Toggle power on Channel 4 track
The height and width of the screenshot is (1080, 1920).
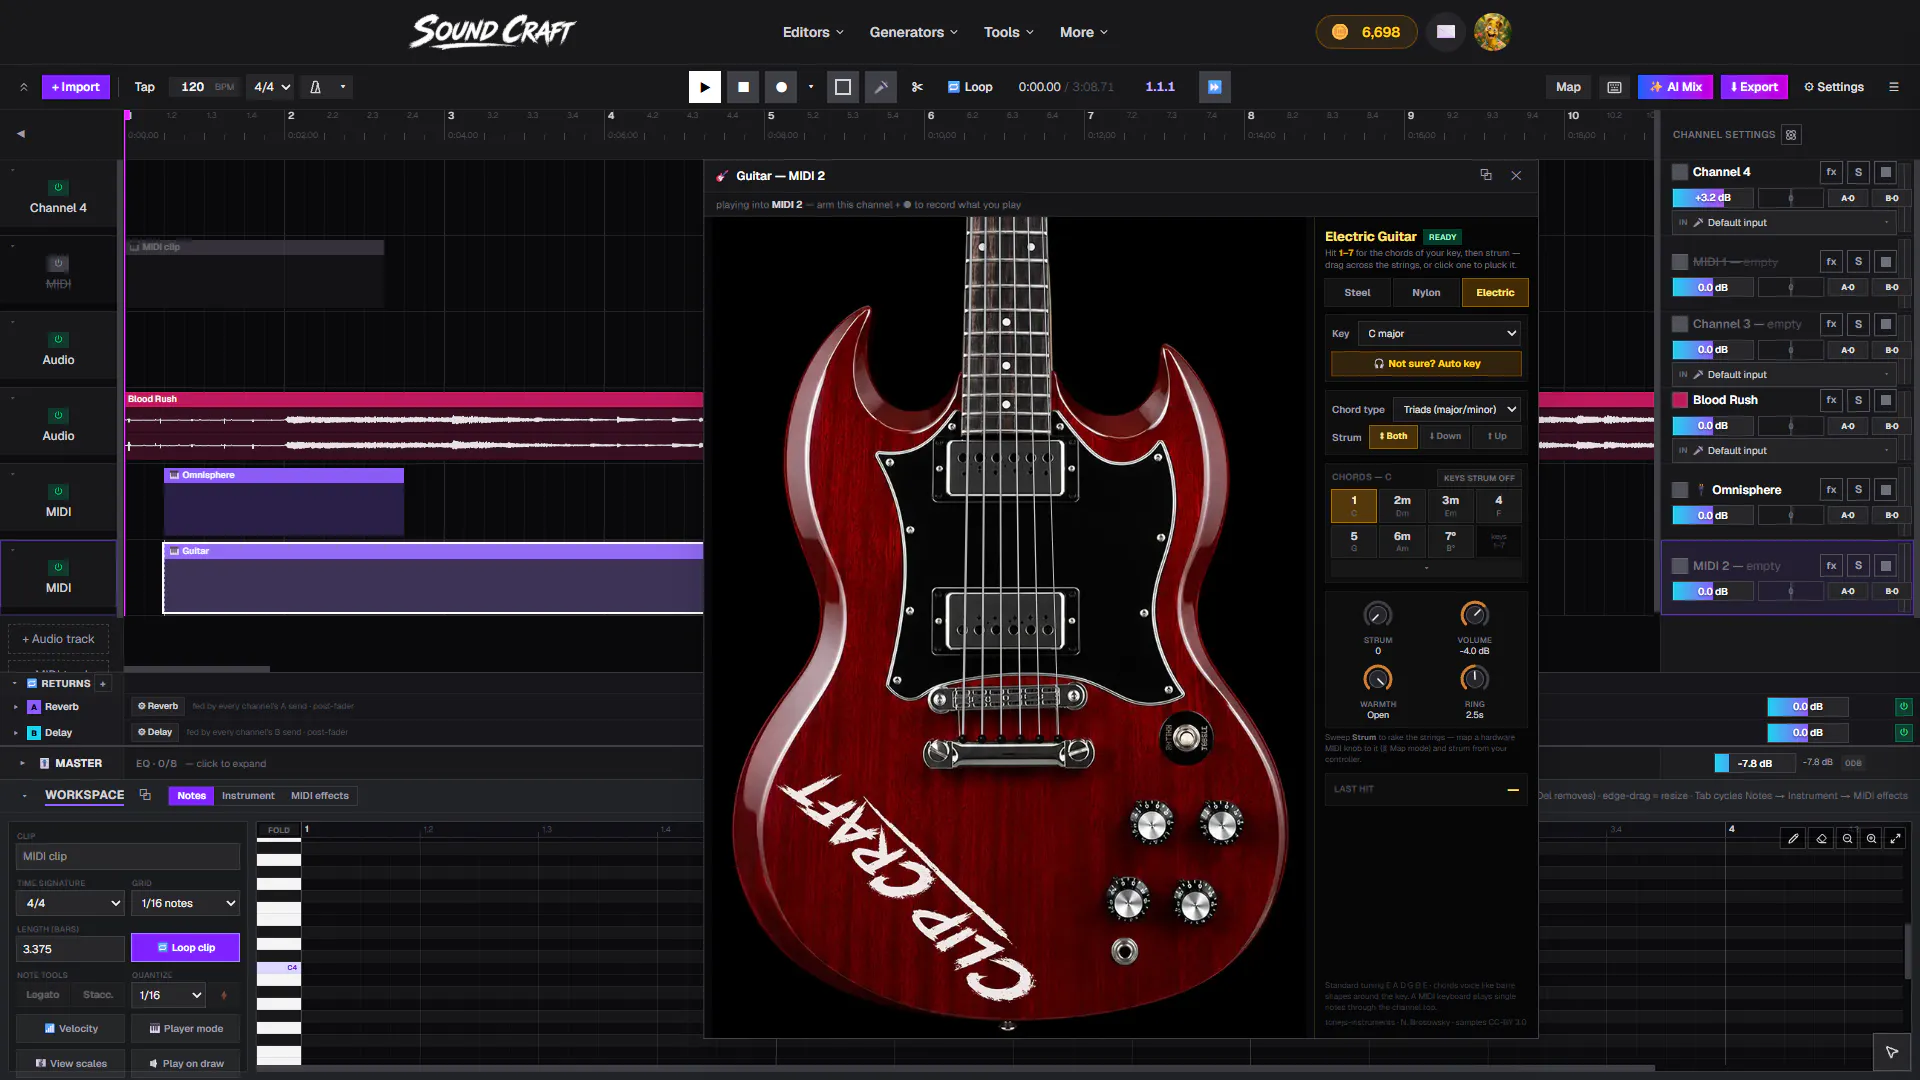tap(58, 187)
